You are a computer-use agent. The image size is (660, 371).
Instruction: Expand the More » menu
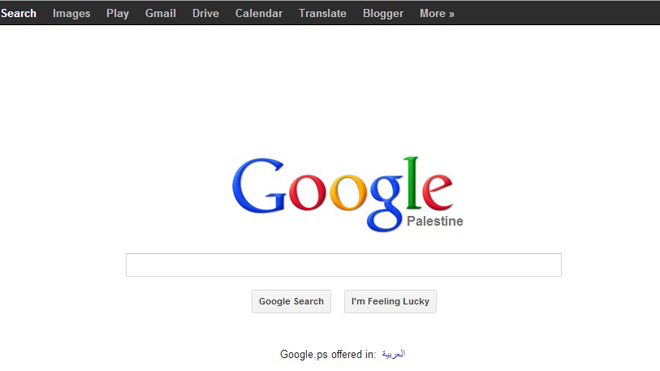coord(437,13)
